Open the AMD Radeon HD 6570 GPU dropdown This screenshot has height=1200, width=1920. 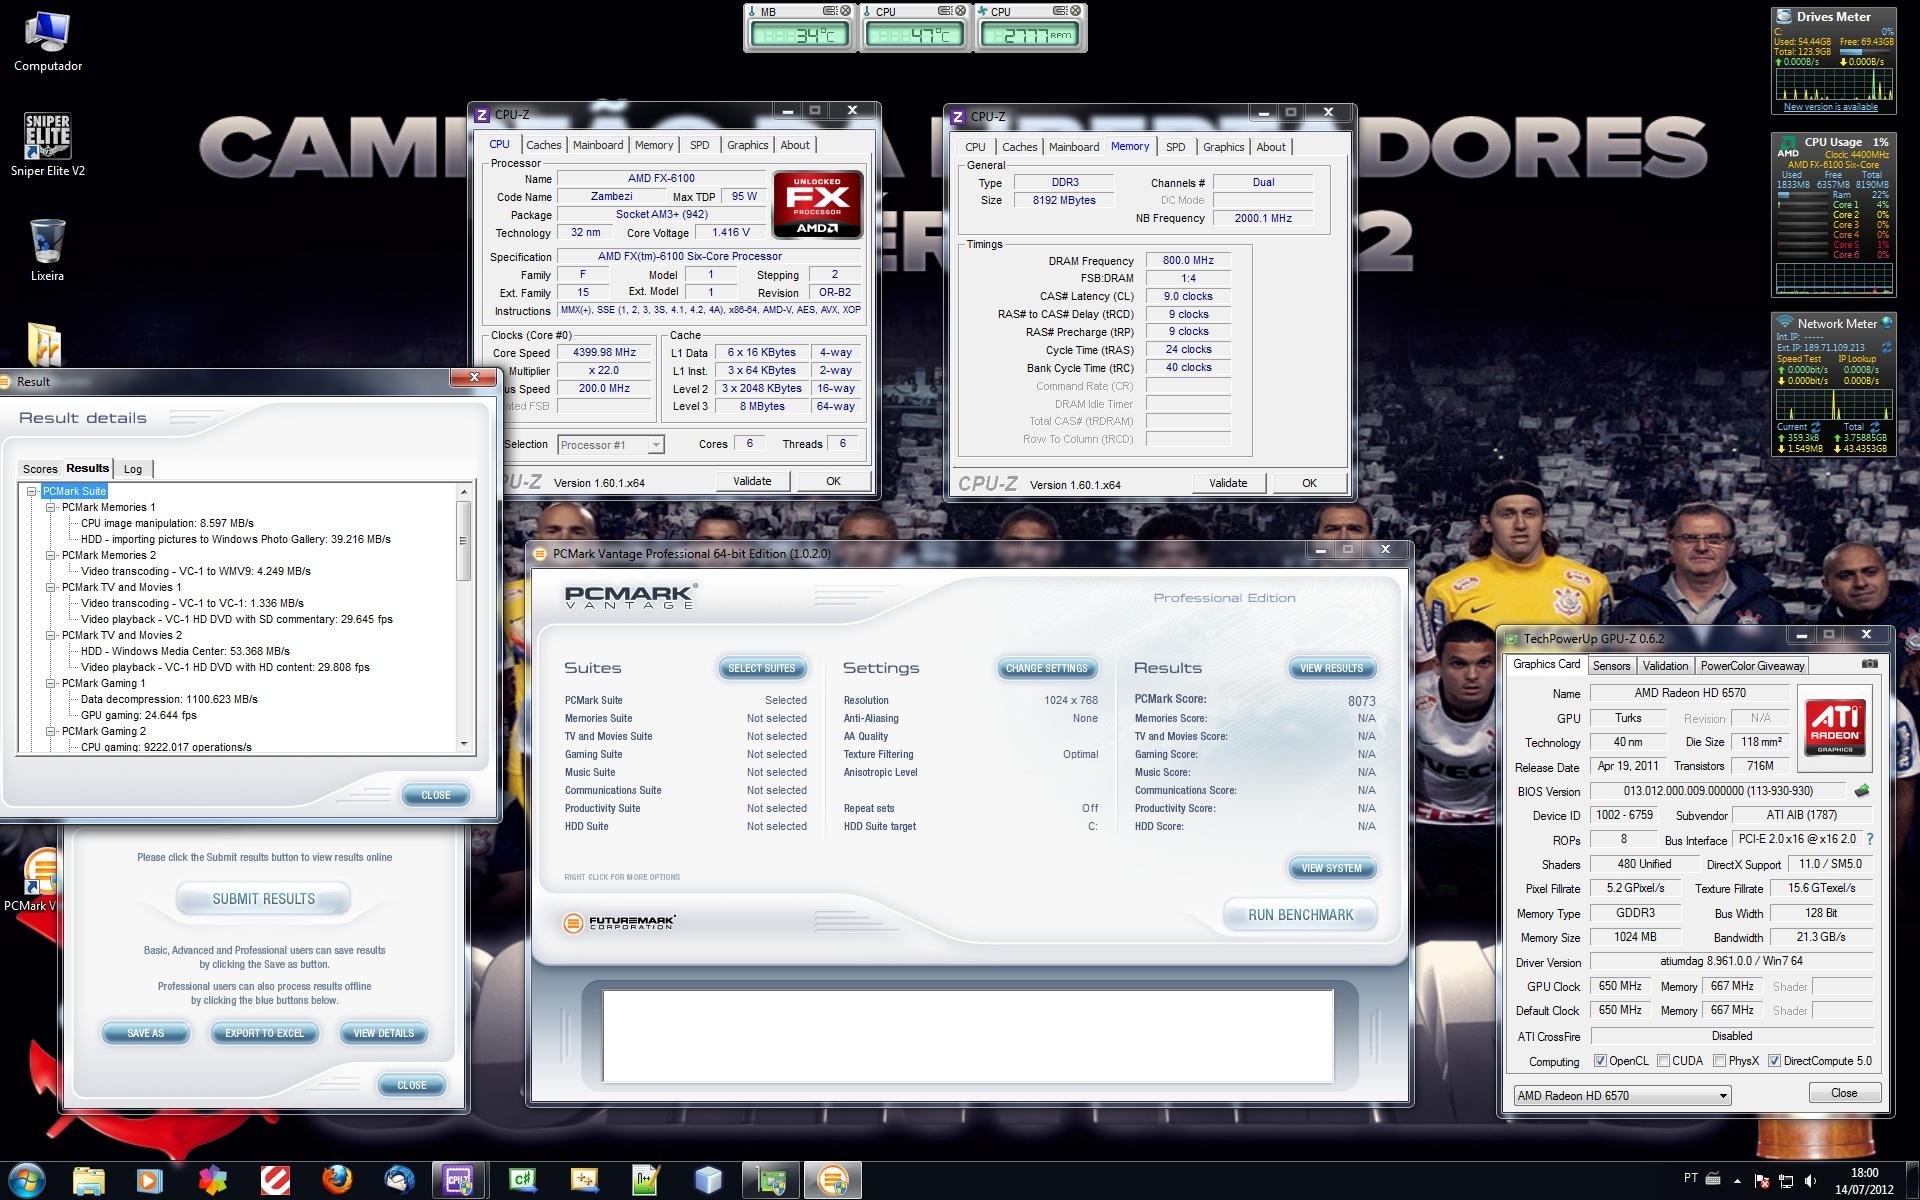point(1622,1095)
